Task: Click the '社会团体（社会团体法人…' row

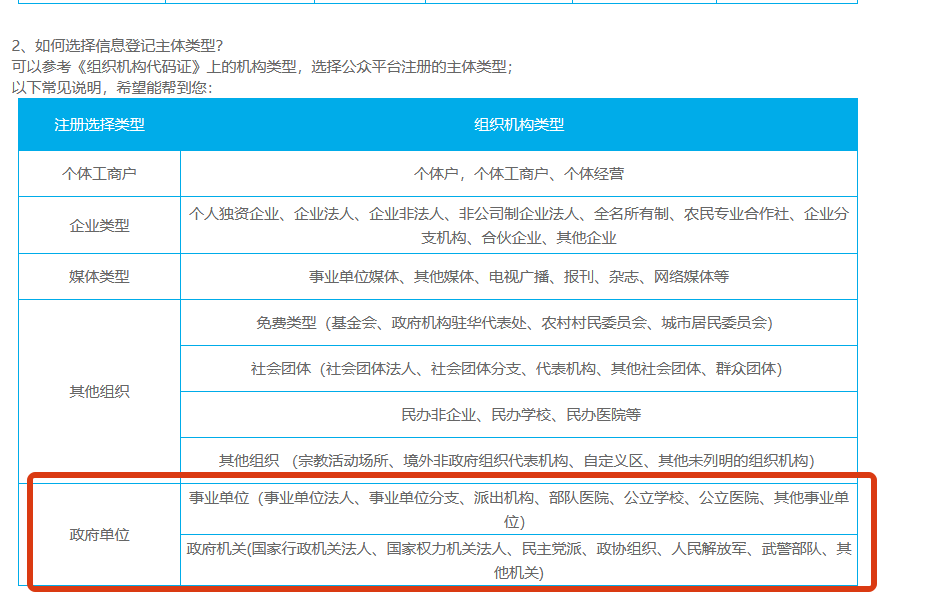Action: [519, 369]
